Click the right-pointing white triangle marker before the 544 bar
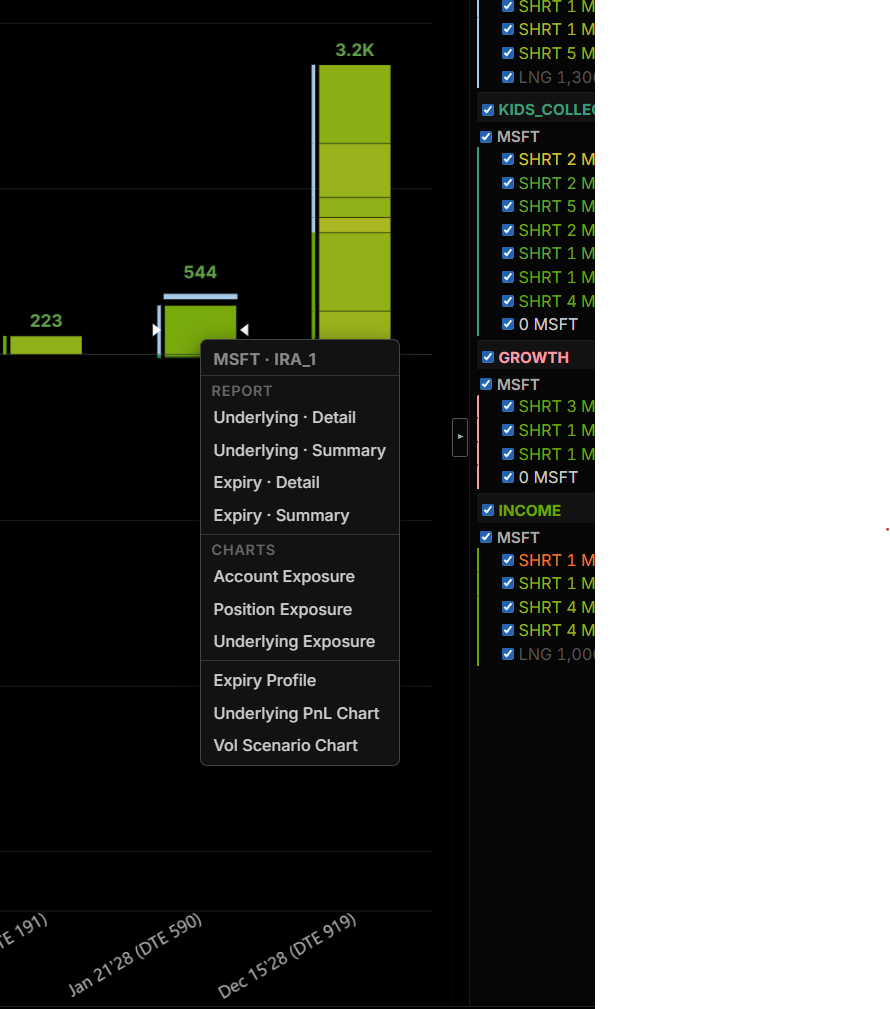 [156, 329]
